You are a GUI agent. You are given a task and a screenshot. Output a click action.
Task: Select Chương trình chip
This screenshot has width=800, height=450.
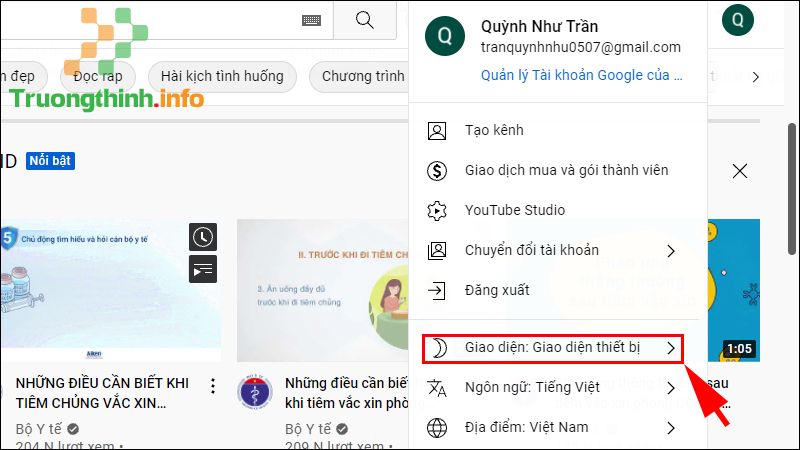tap(359, 77)
